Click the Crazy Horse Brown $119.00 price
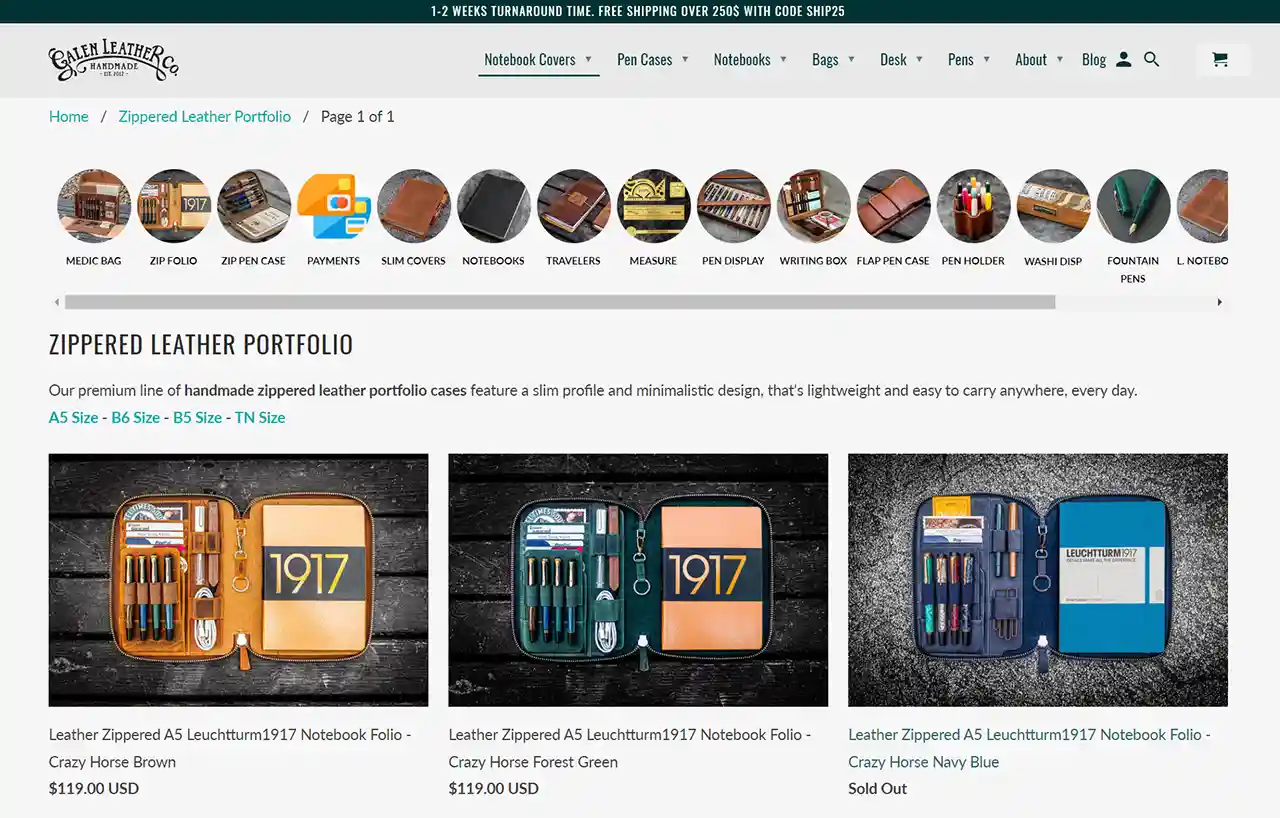The height and width of the screenshot is (818, 1280). 94,788
